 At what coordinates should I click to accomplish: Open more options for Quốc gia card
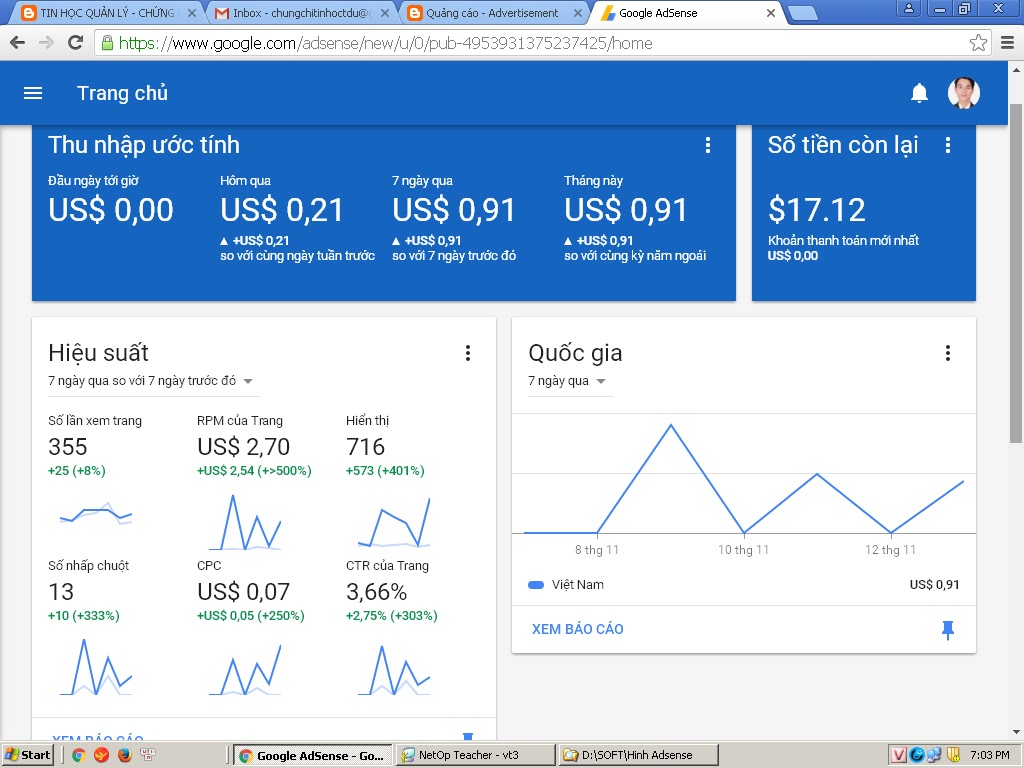(x=948, y=353)
